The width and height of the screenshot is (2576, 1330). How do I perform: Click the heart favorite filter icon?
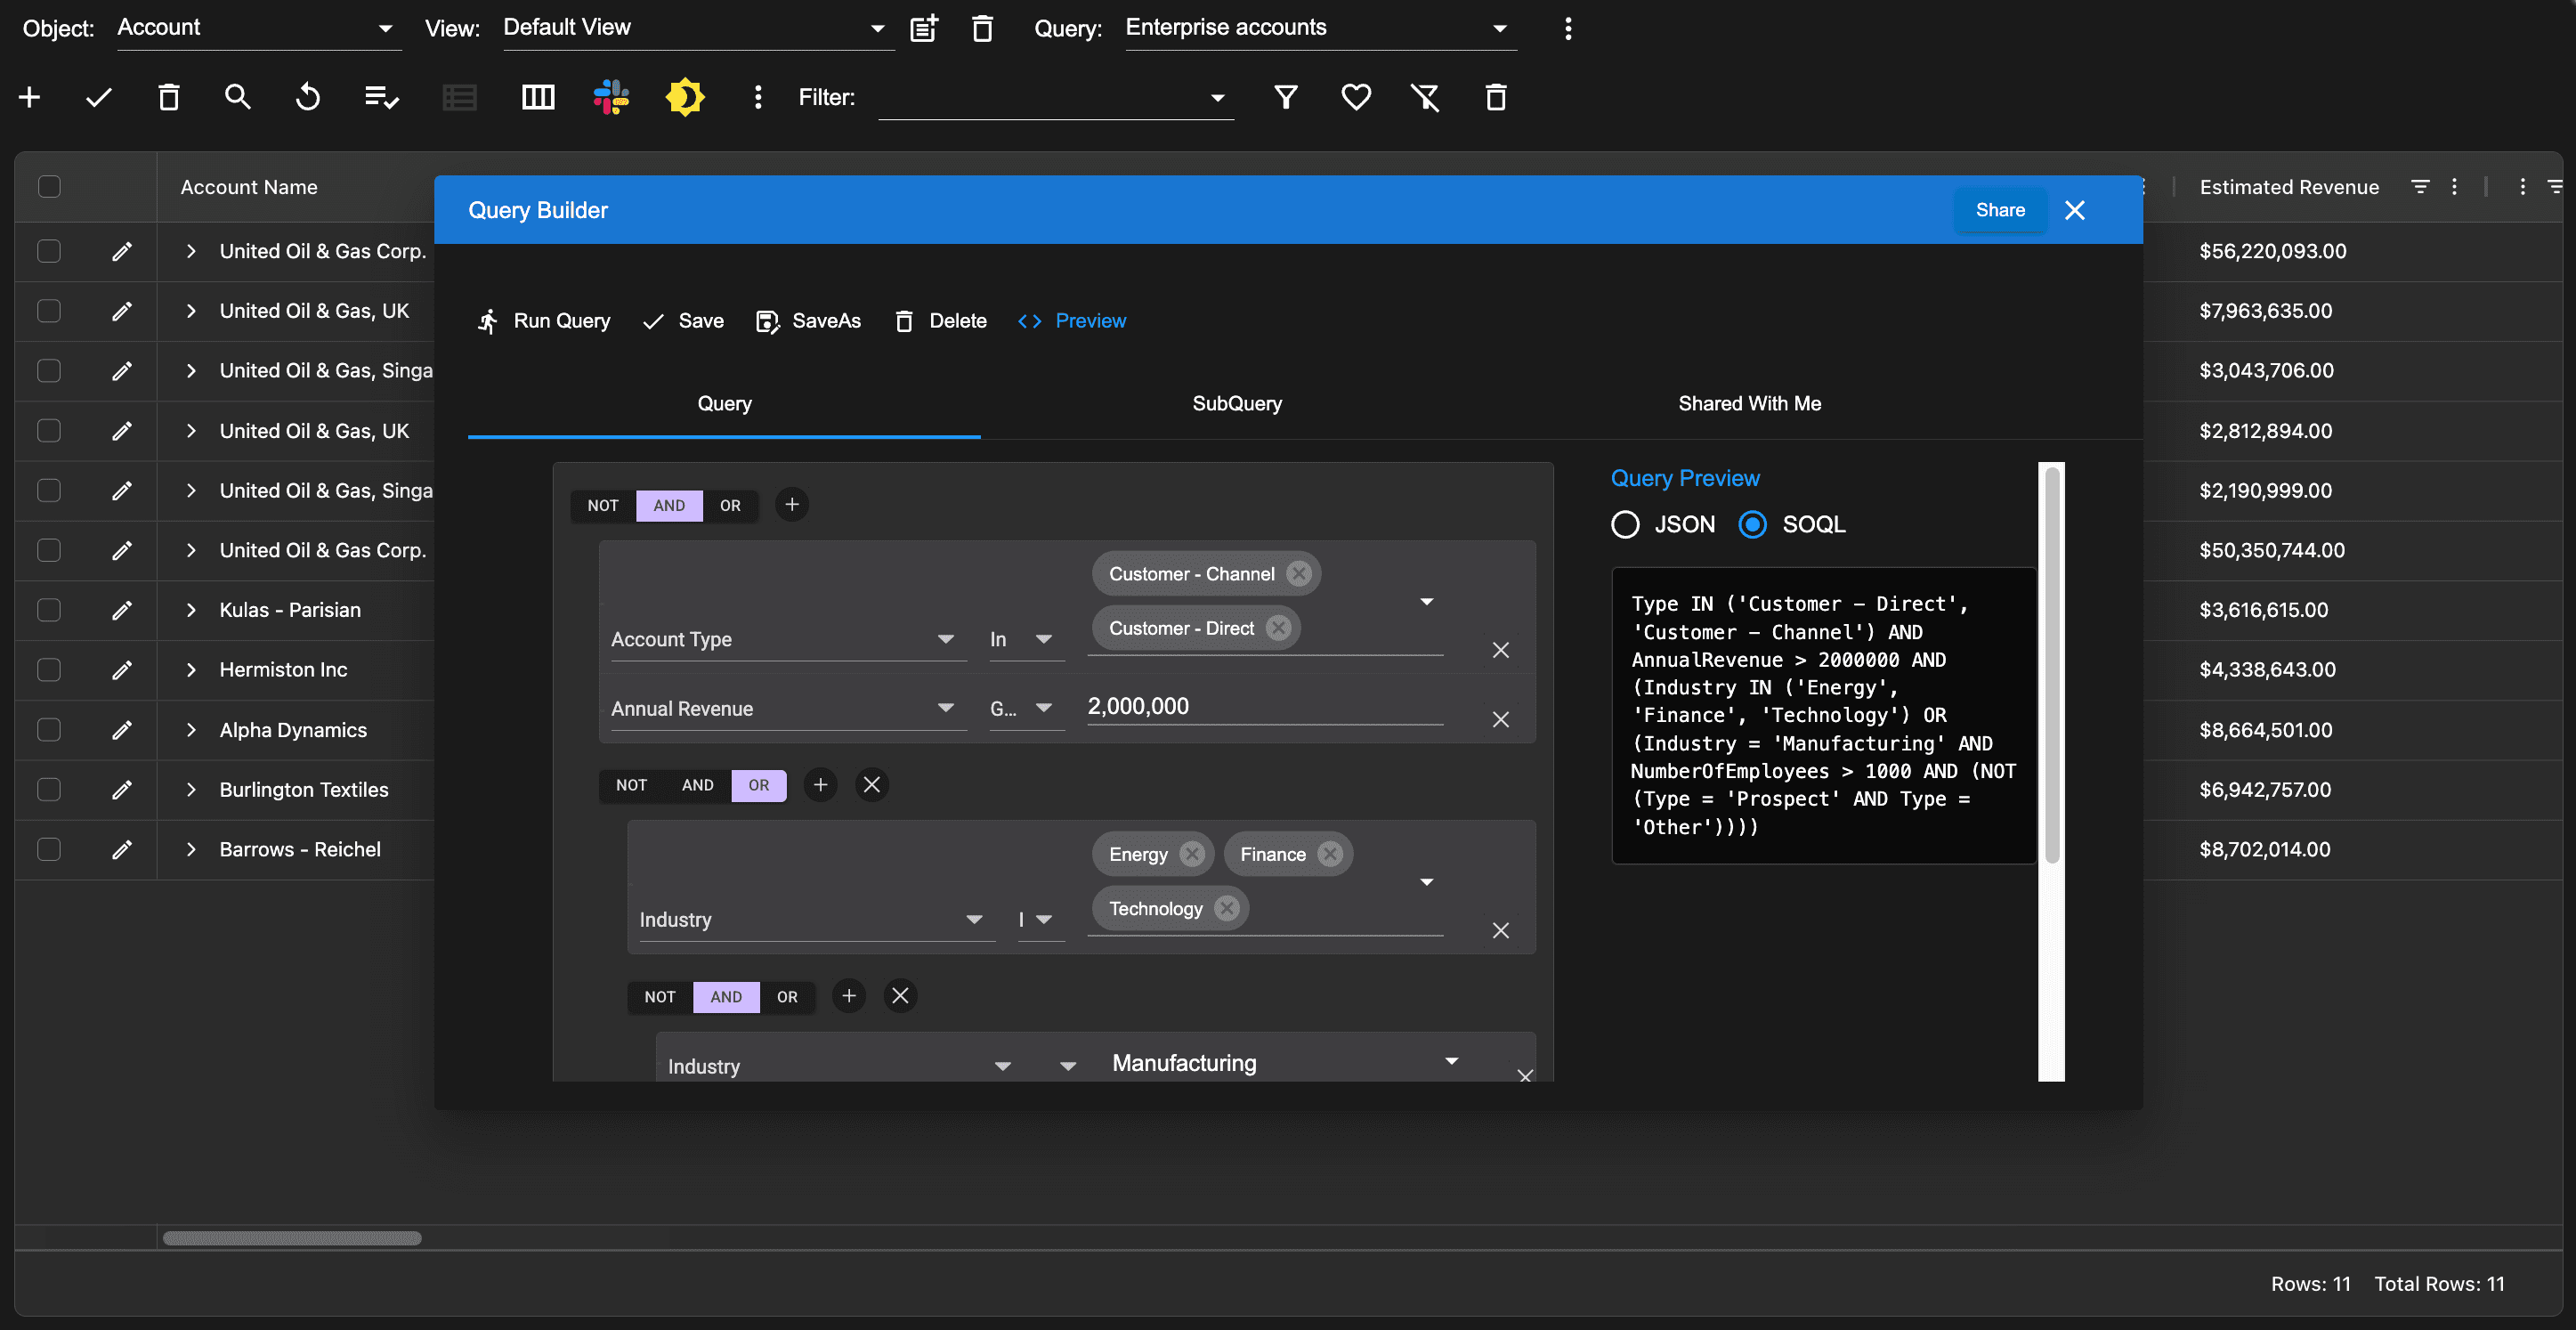click(1355, 97)
